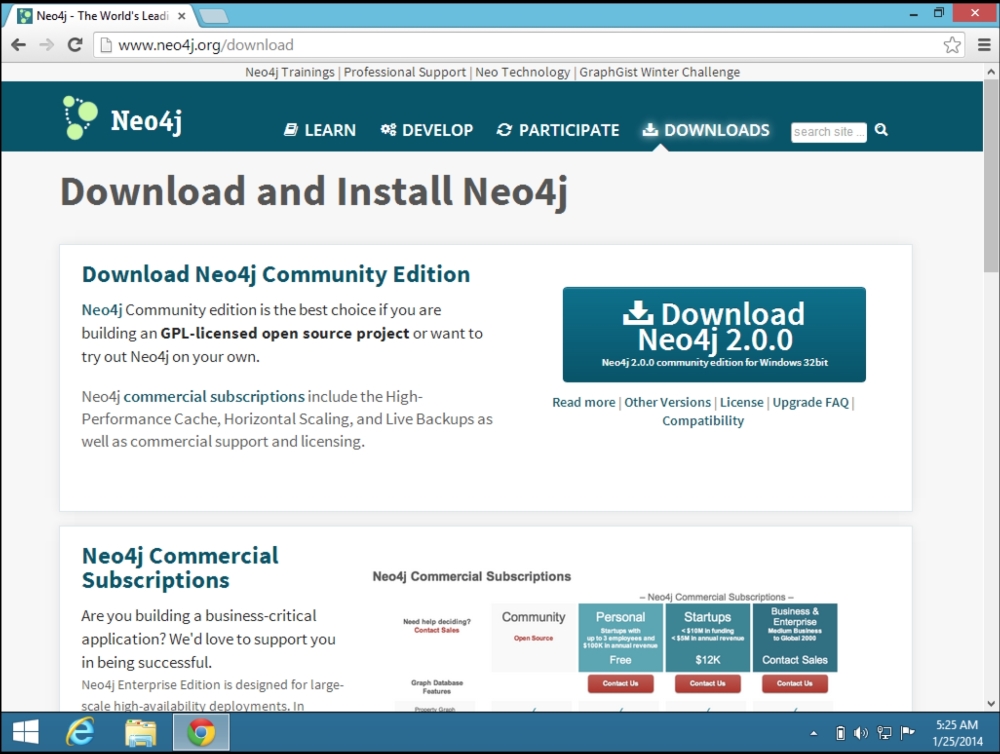Click the commercial subscriptions link

214,397
